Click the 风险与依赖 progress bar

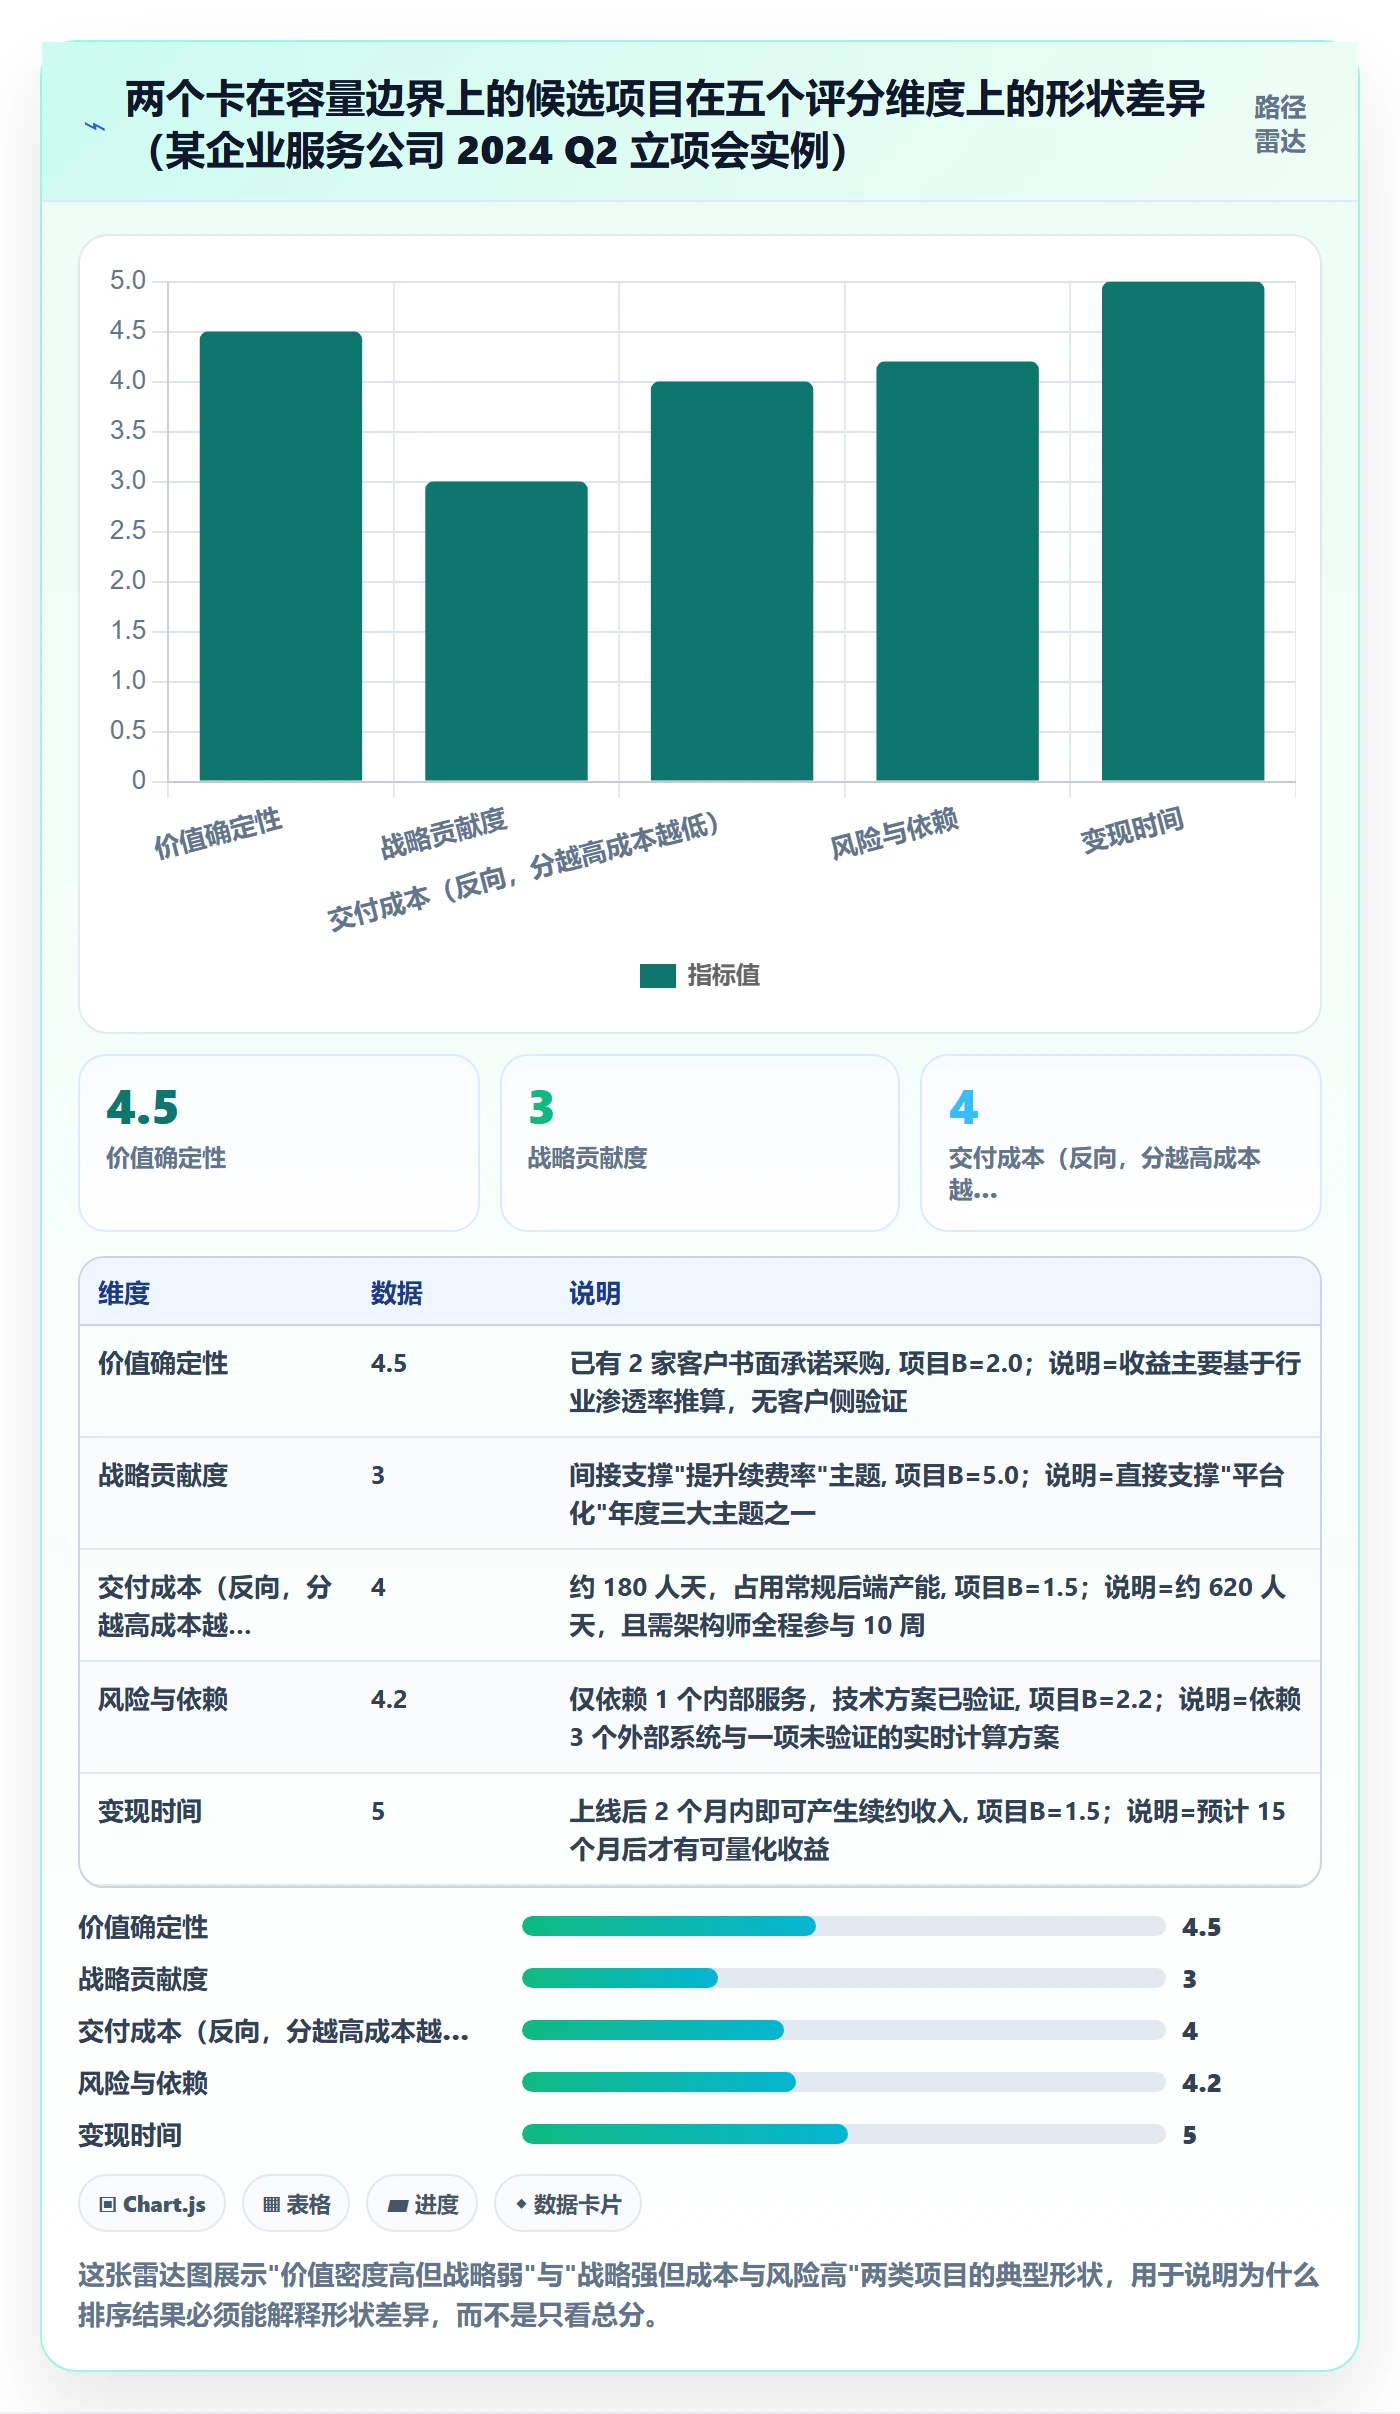pyautogui.click(x=843, y=2082)
